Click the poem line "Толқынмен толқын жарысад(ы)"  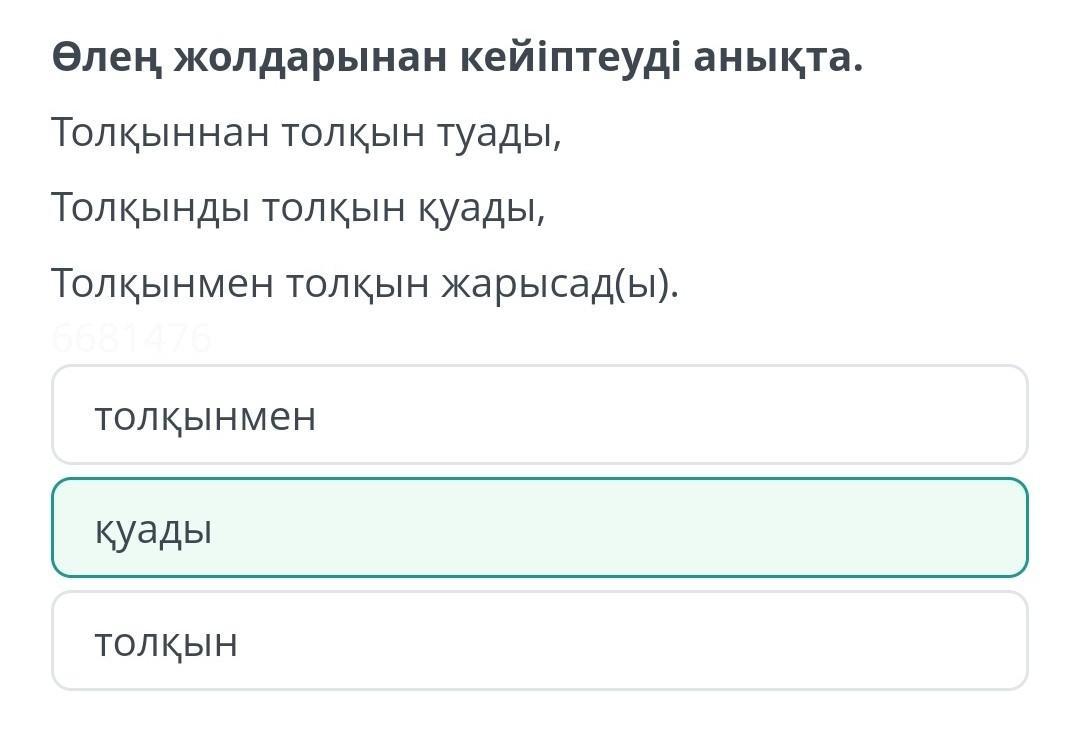coord(365,283)
